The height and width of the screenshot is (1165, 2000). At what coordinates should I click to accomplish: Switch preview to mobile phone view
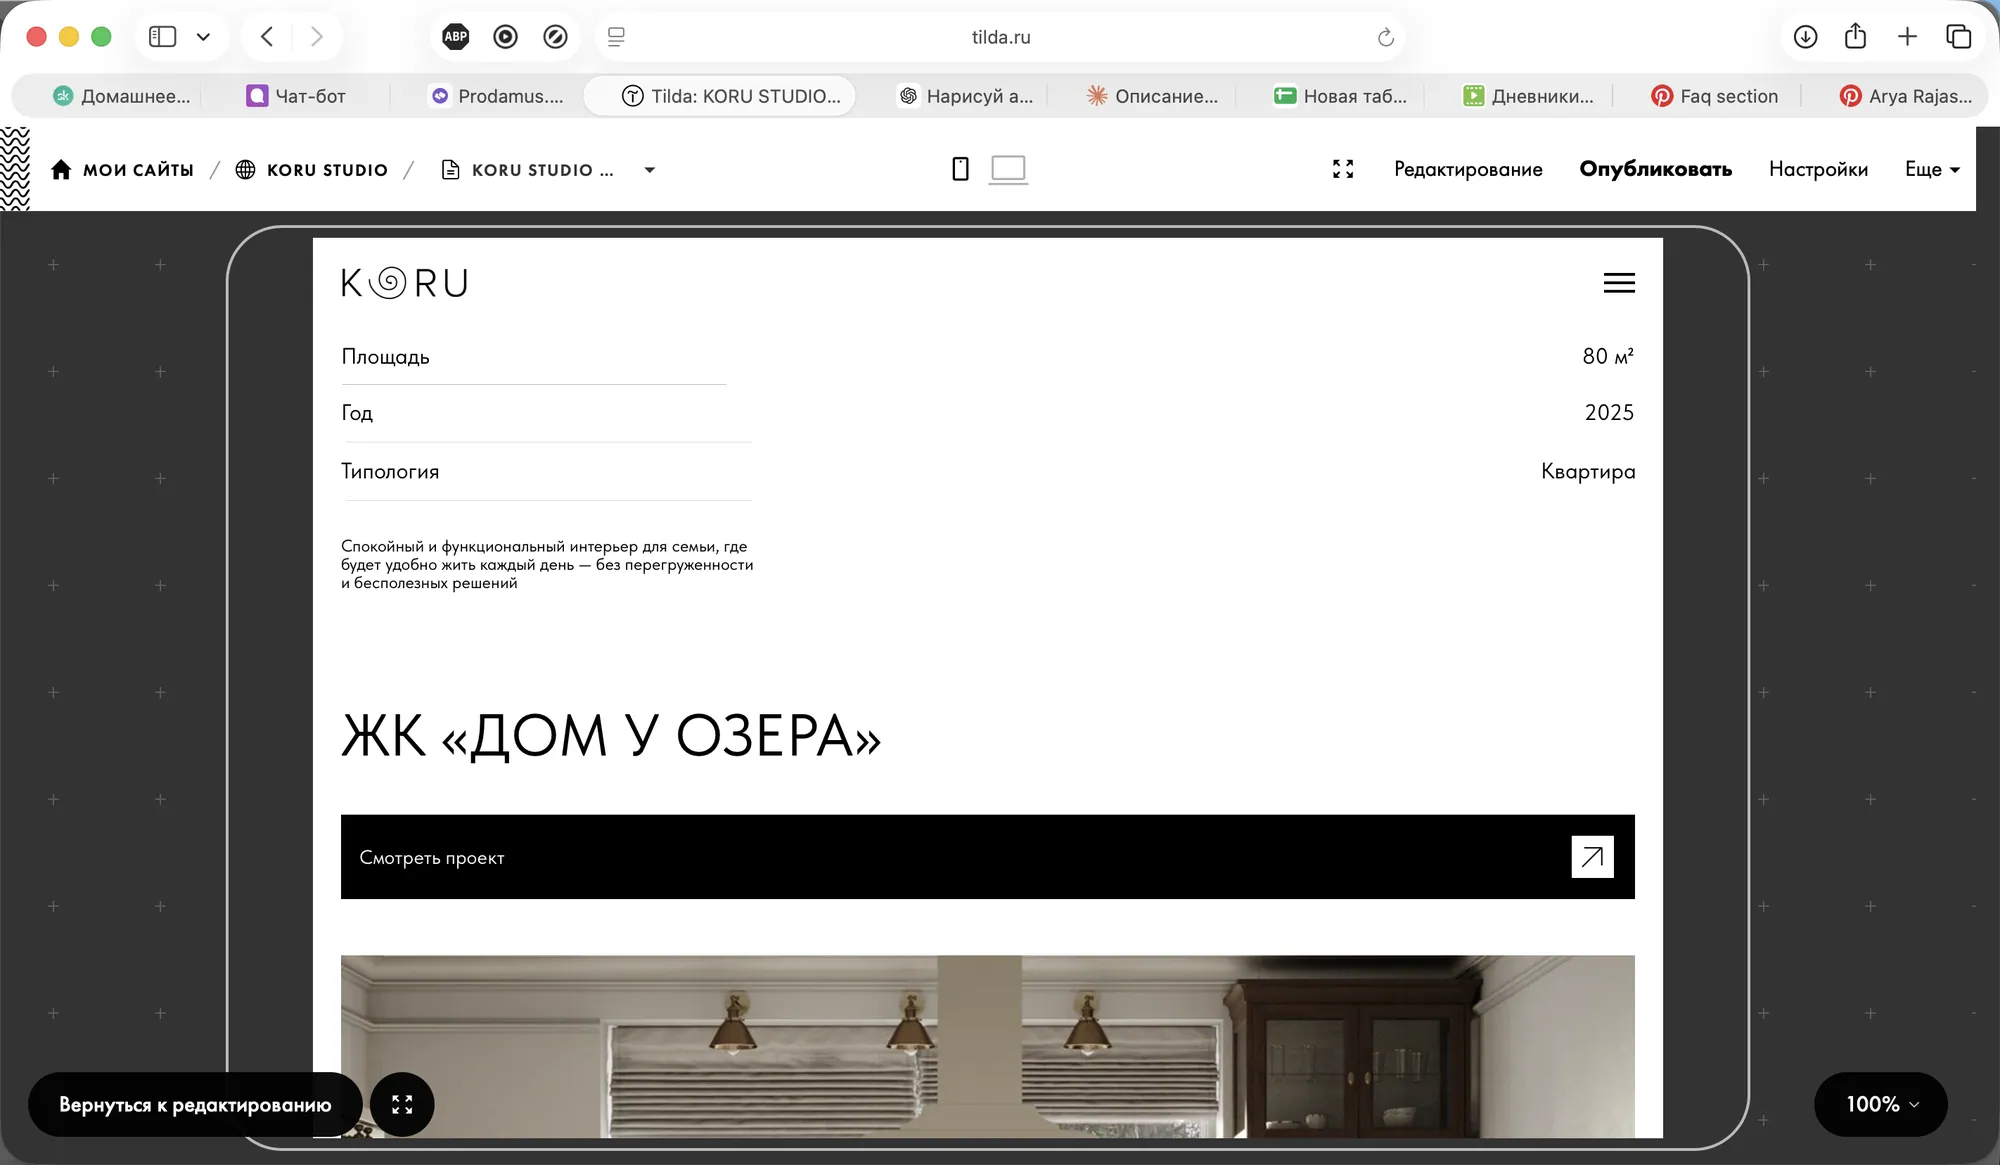960,169
